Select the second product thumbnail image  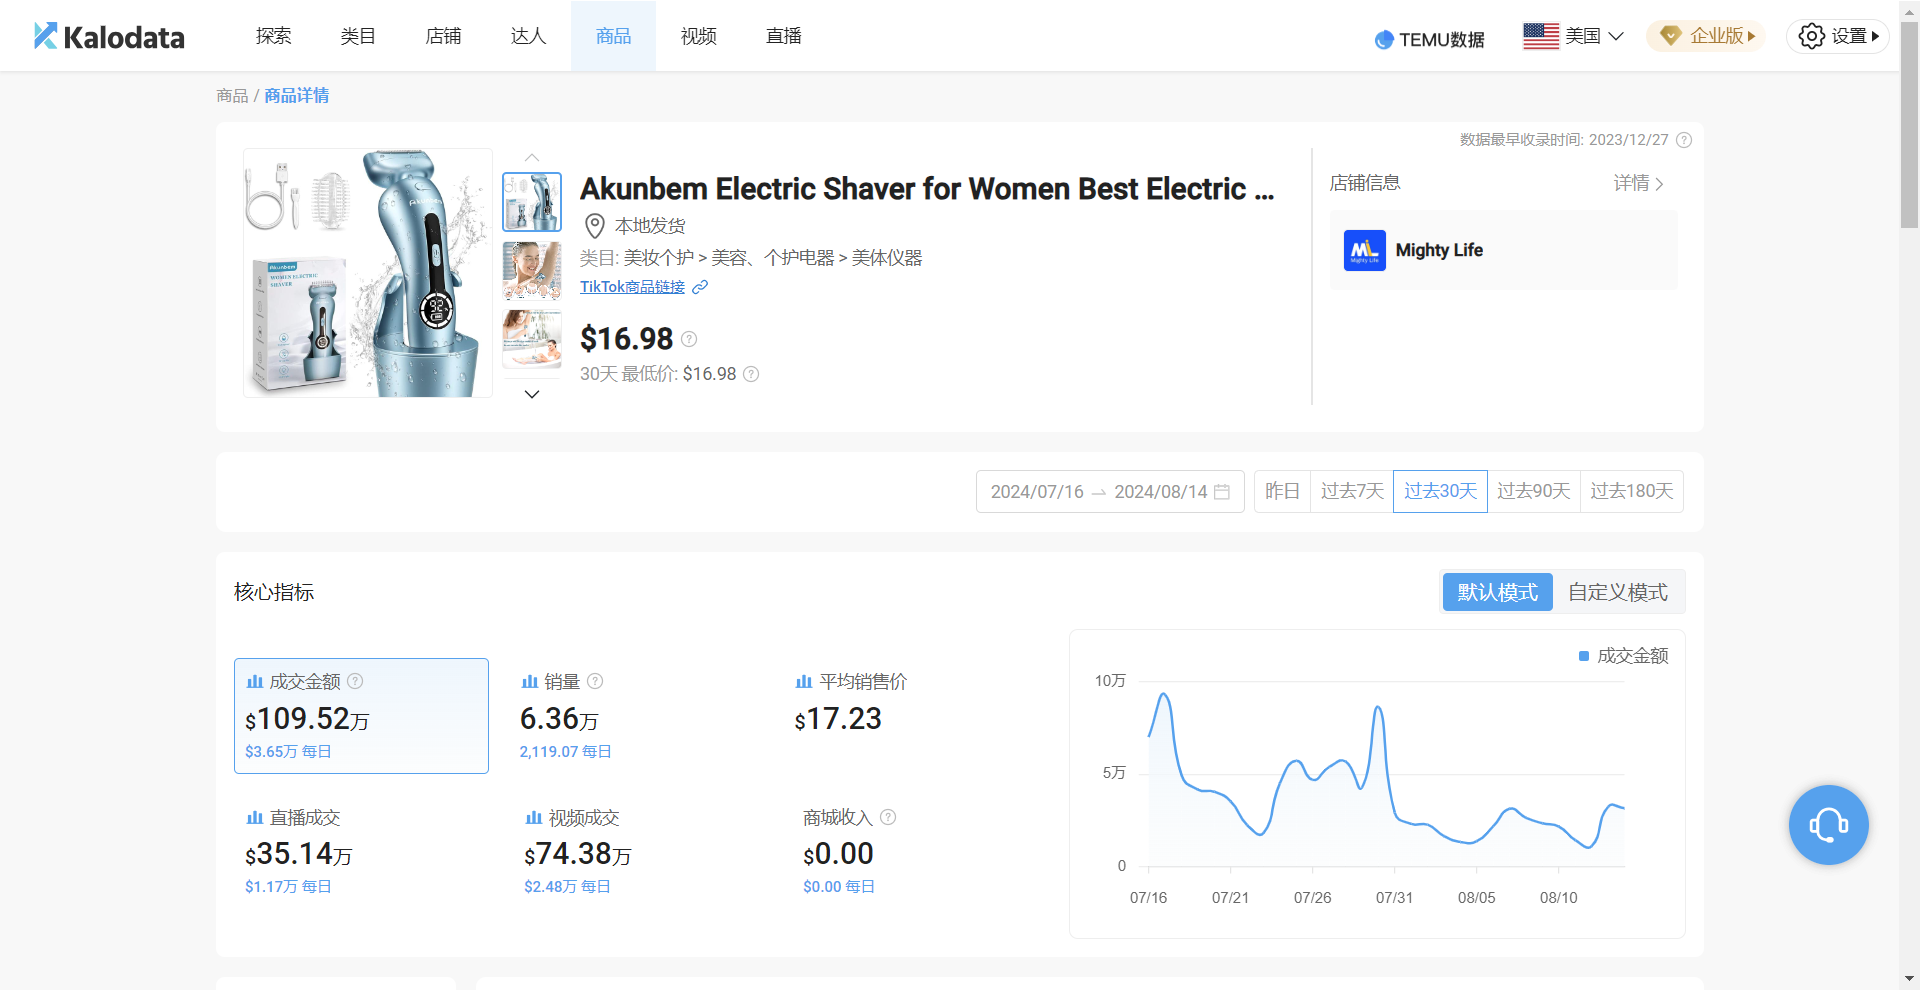pos(532,271)
